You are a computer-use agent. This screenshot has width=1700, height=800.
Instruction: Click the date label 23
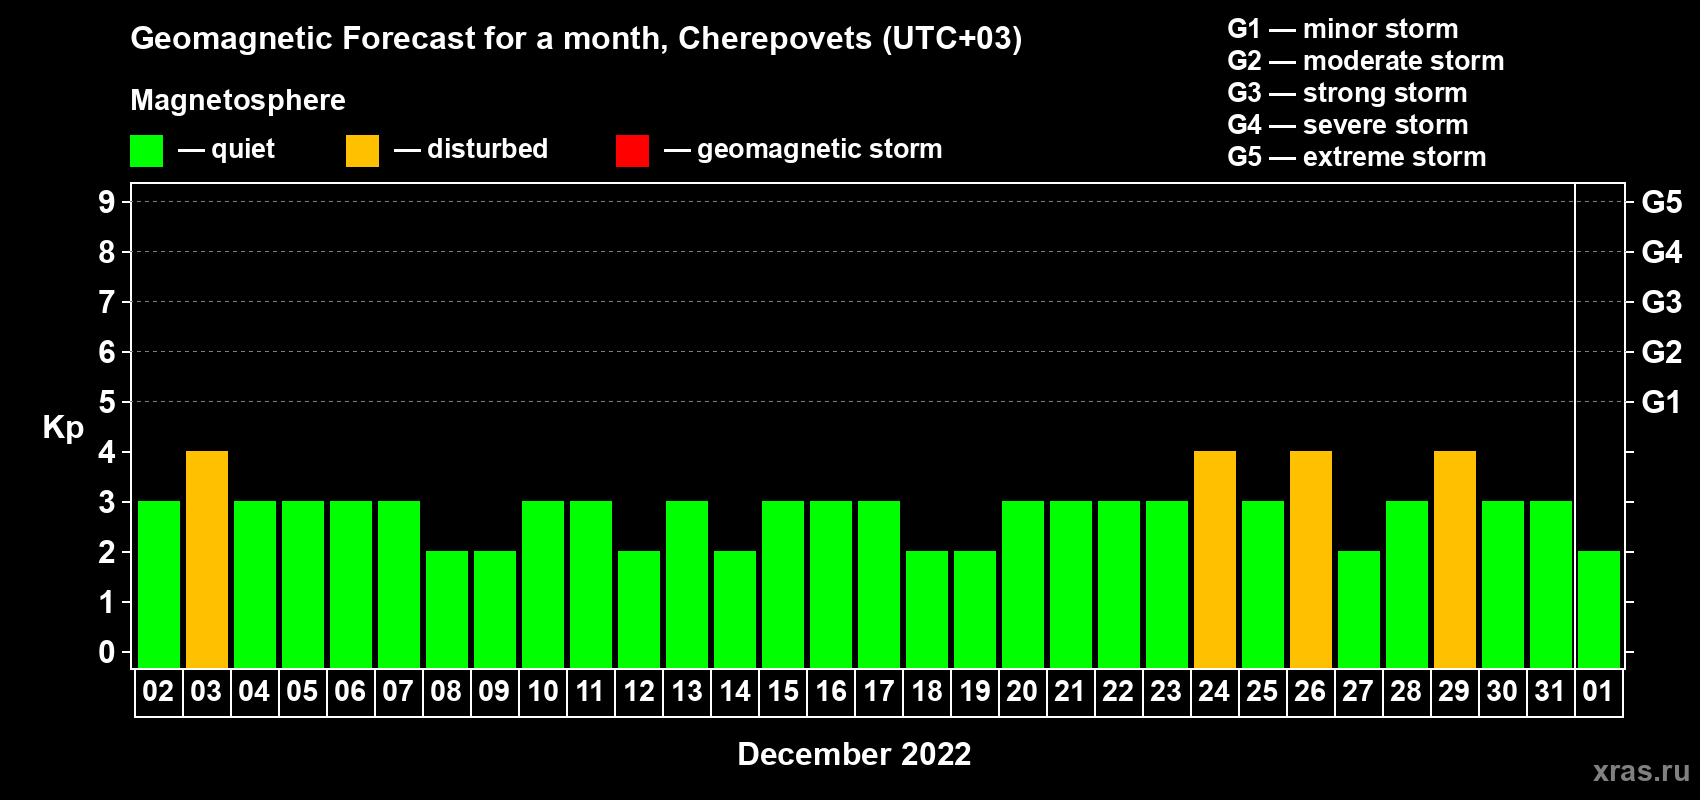pos(1166,692)
